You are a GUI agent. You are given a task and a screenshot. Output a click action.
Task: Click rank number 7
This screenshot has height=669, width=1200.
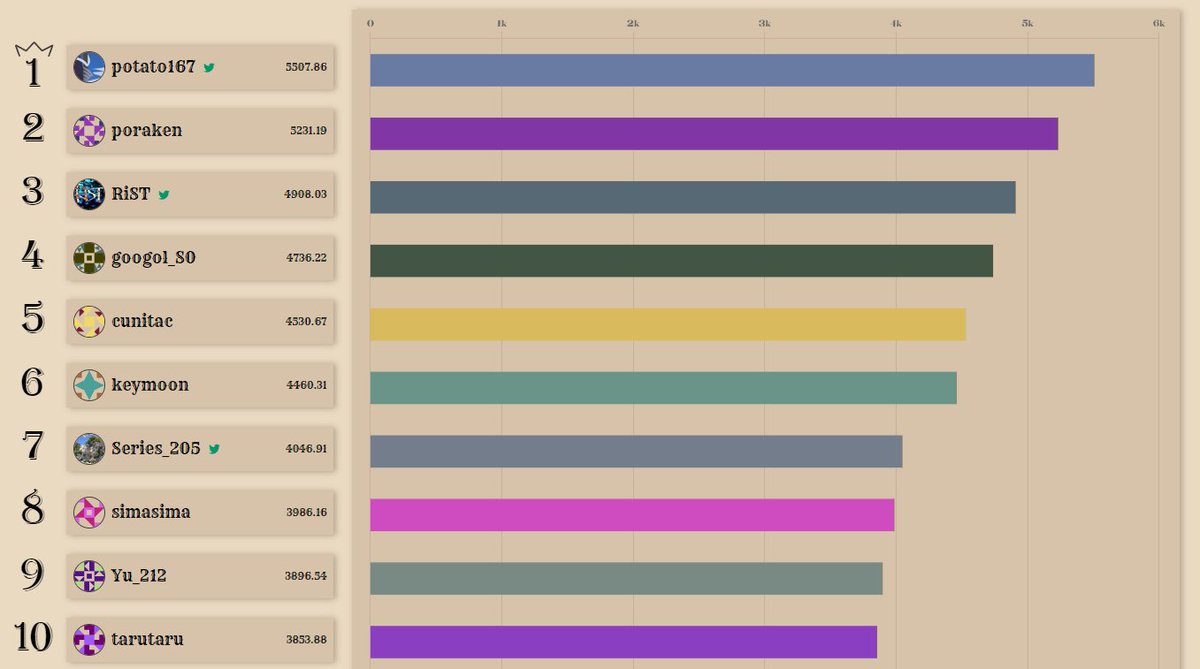[33, 446]
